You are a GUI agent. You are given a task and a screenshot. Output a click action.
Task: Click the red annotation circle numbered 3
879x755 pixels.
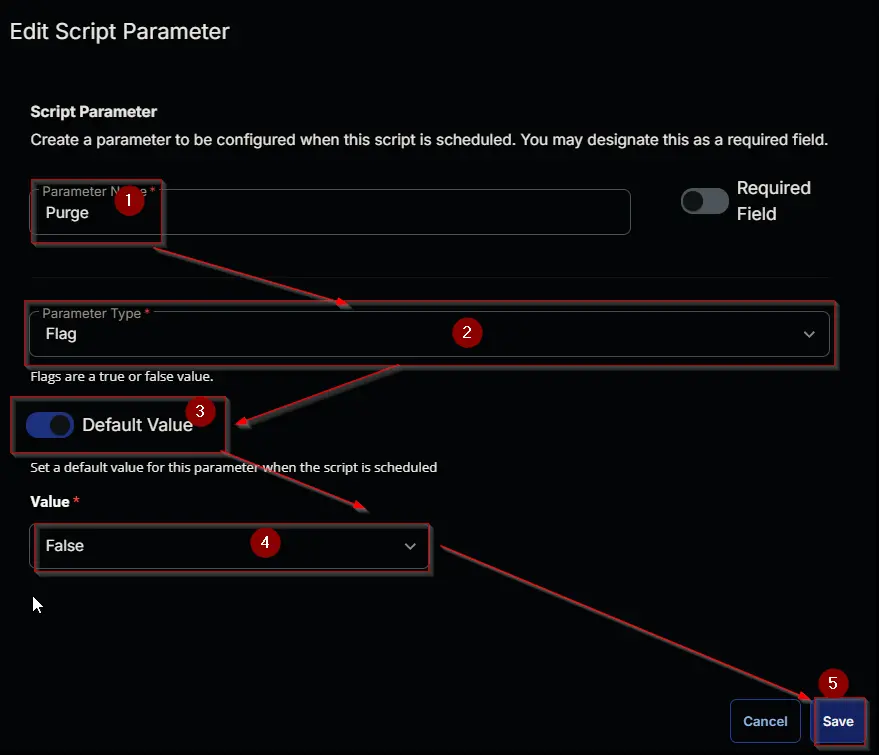[200, 411]
